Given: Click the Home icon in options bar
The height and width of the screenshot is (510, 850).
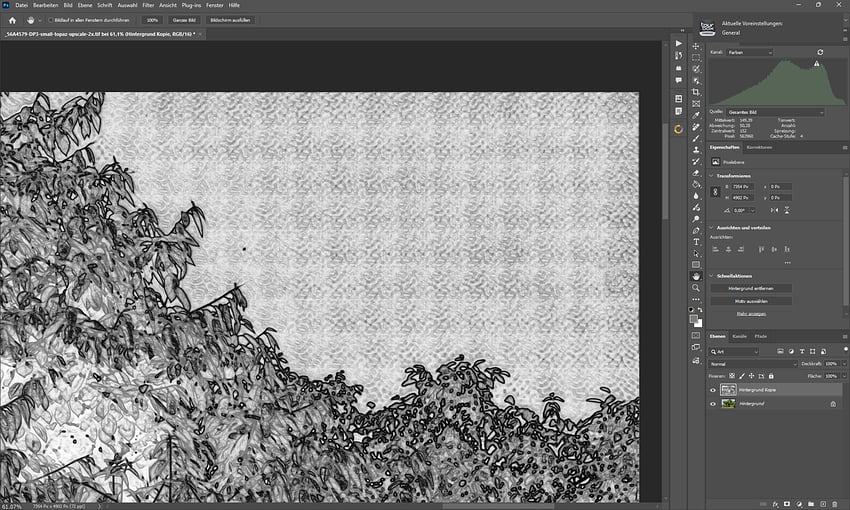Looking at the screenshot, I should tap(12, 19).
